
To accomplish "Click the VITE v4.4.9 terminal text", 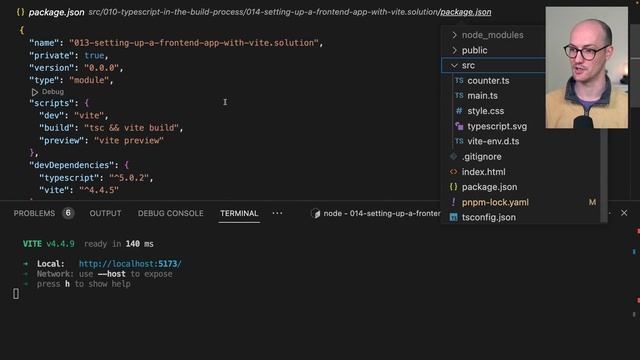I will 49,244.
